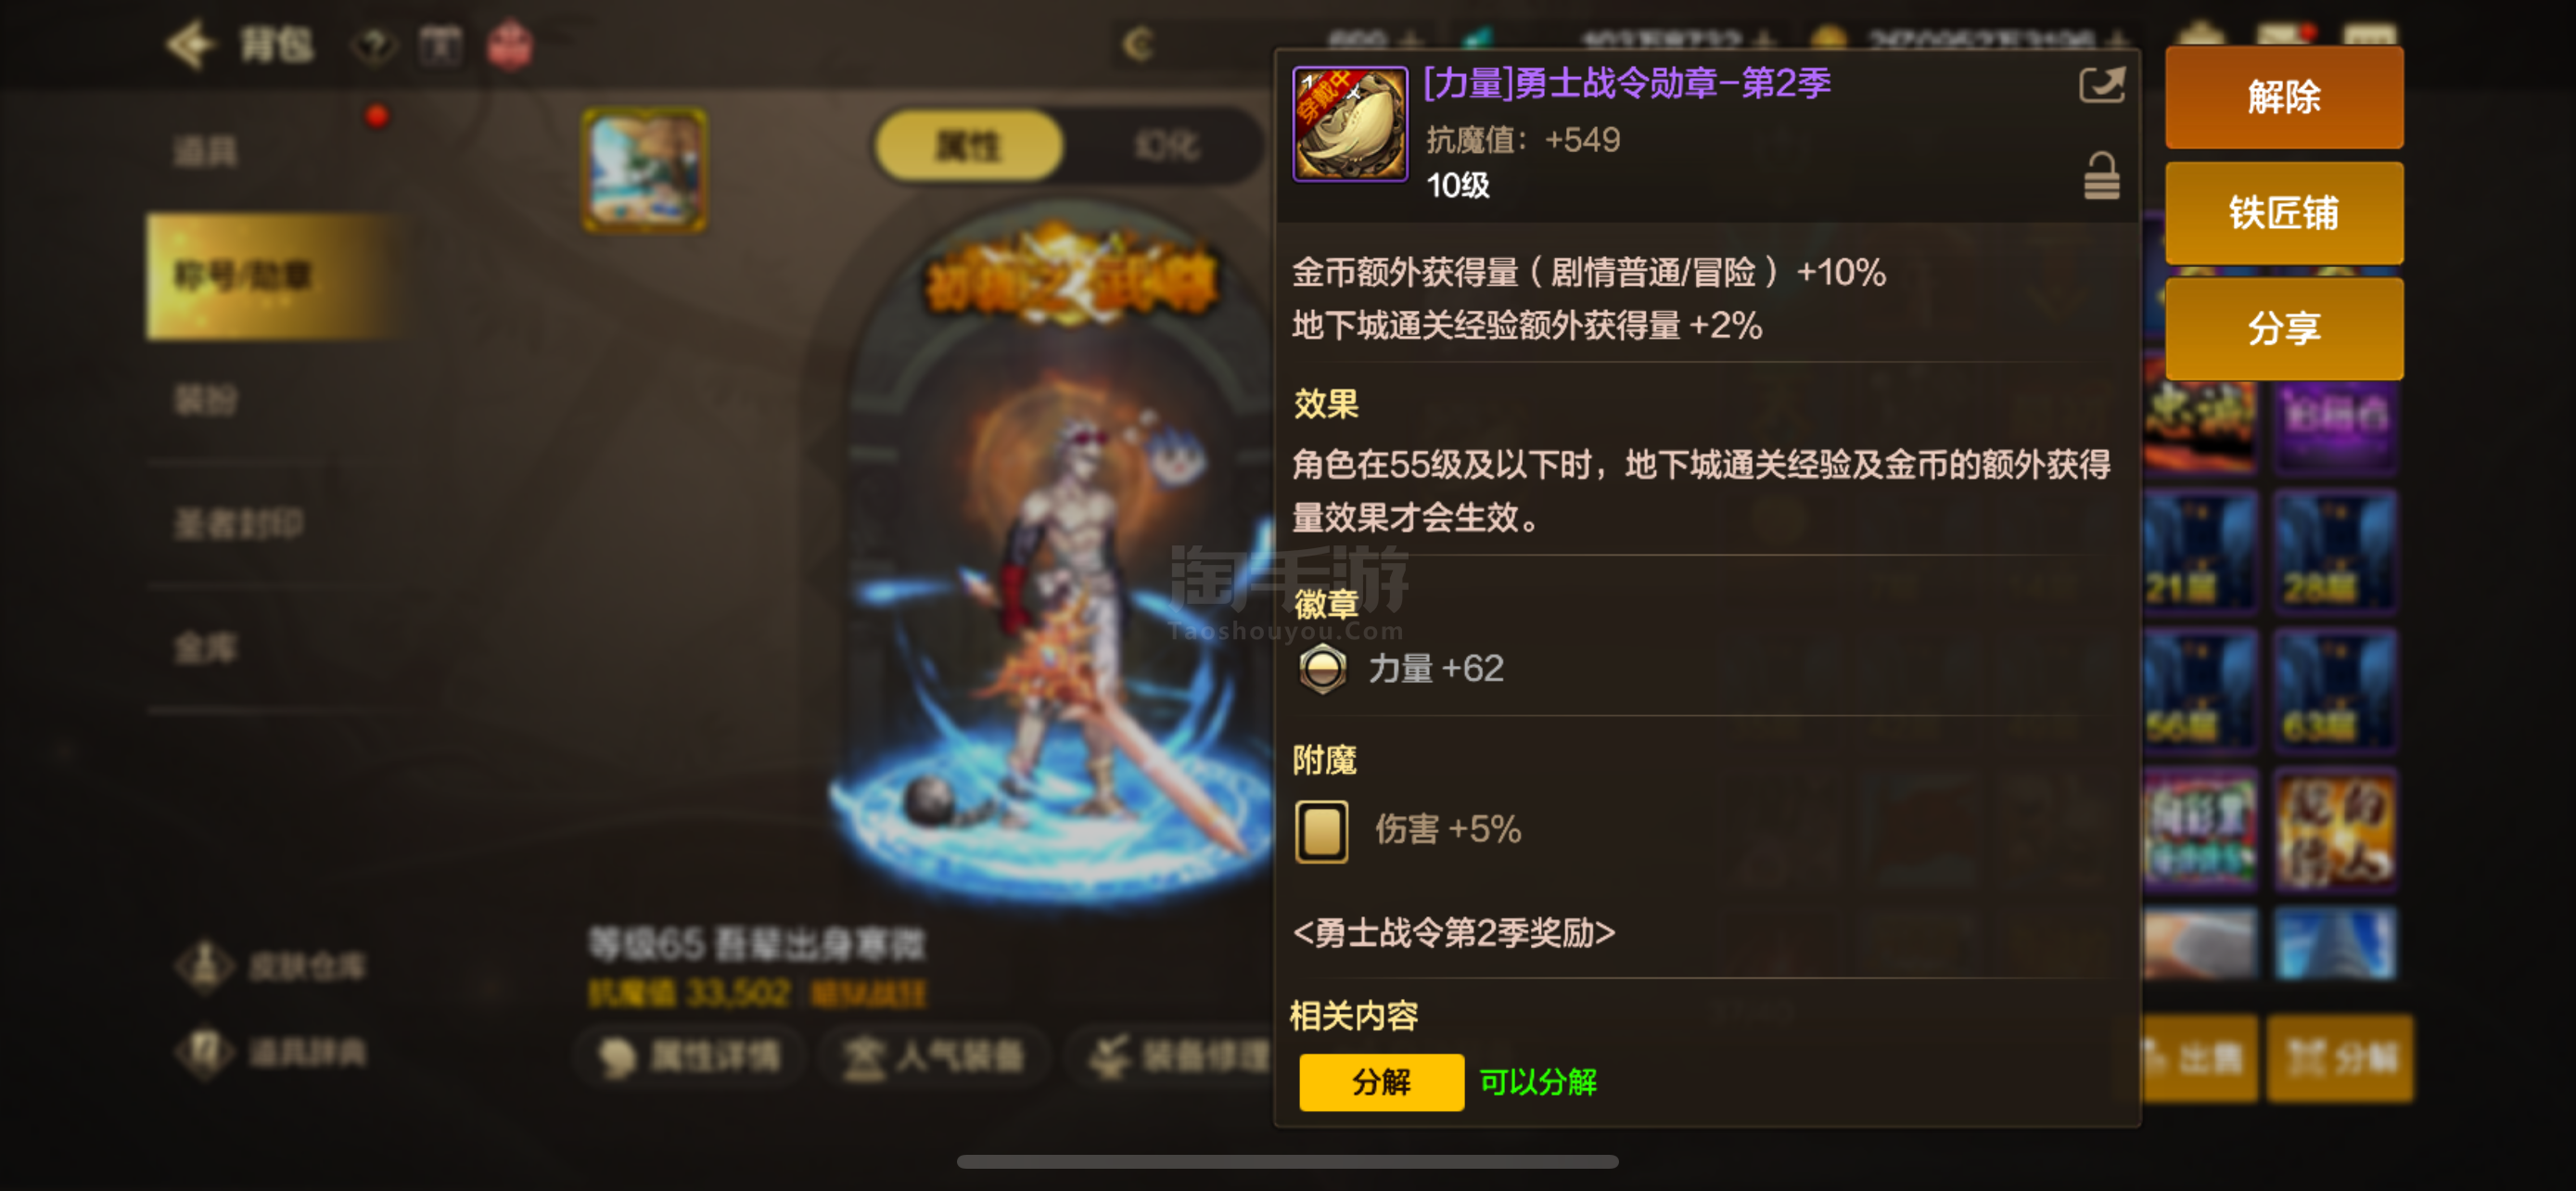2576x1191 pixels.
Task: Switch to the blurred tab beside 属性
Action: pyautogui.click(x=1166, y=146)
